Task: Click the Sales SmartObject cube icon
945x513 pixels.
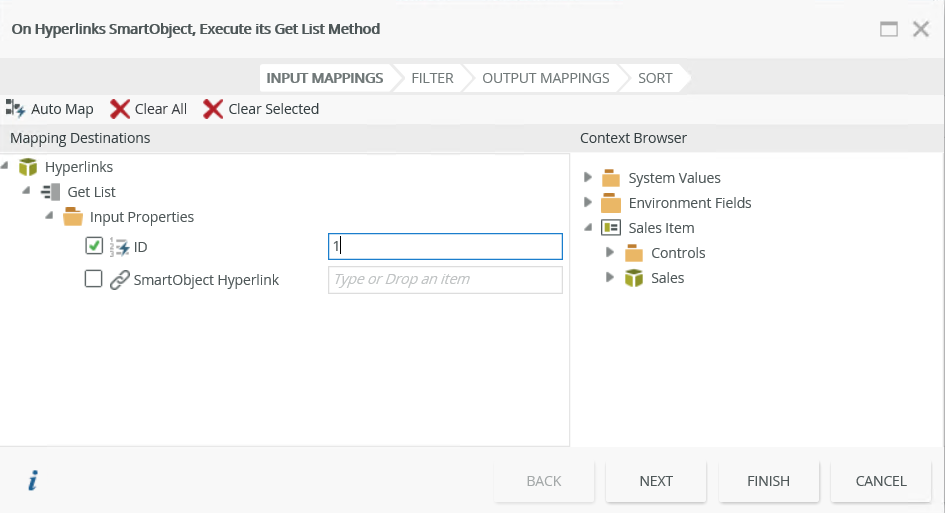Action: [634, 278]
